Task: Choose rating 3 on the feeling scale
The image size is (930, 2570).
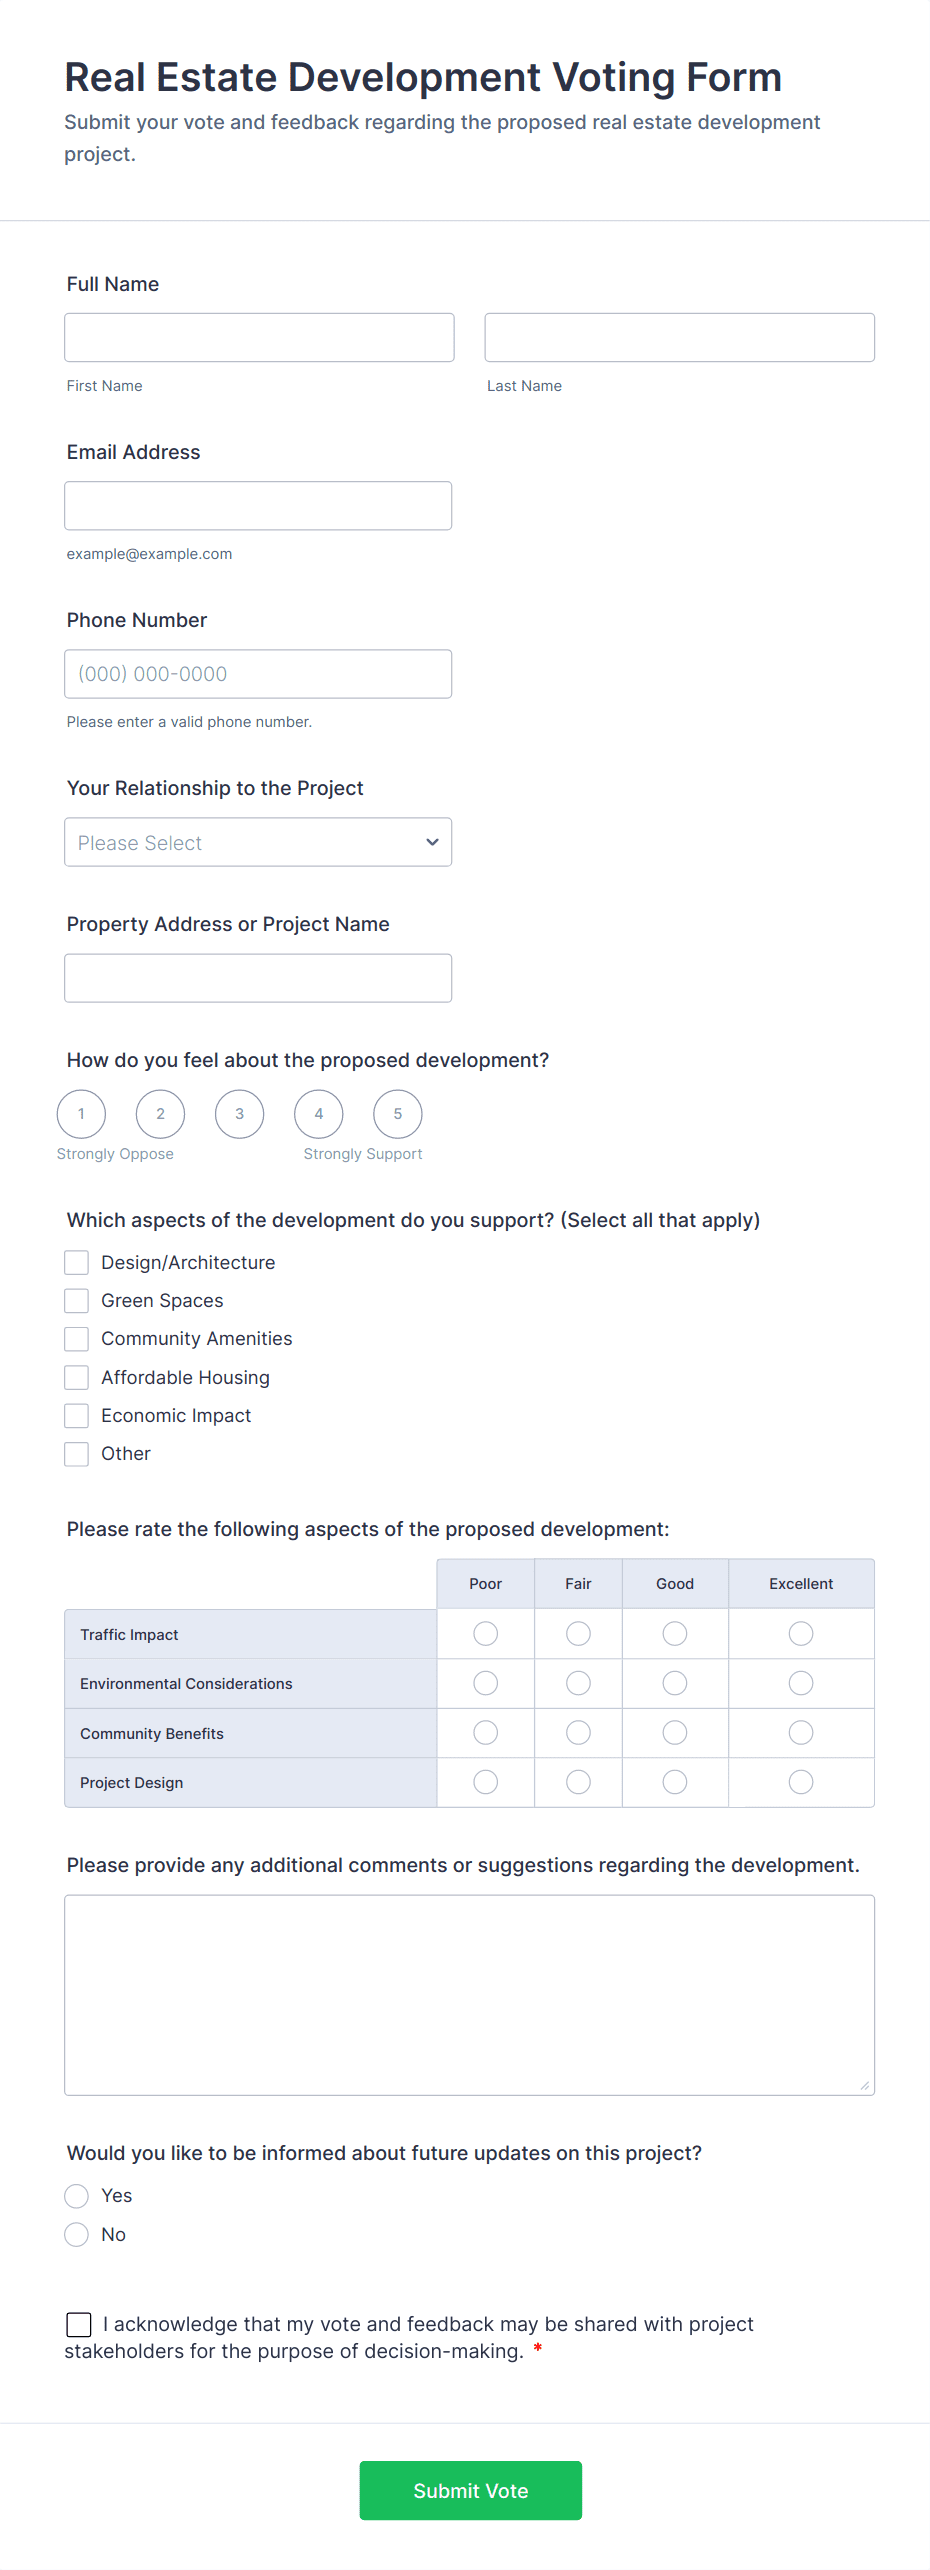Action: [239, 1114]
